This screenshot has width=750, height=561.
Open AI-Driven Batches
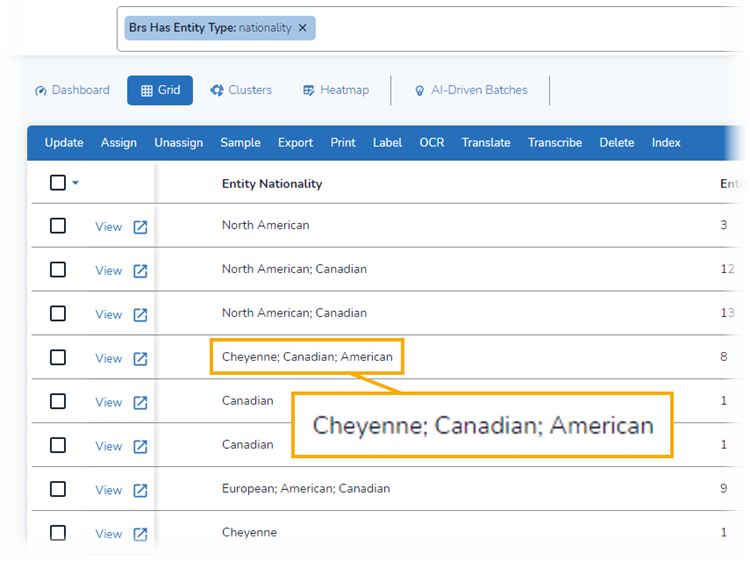click(x=471, y=90)
